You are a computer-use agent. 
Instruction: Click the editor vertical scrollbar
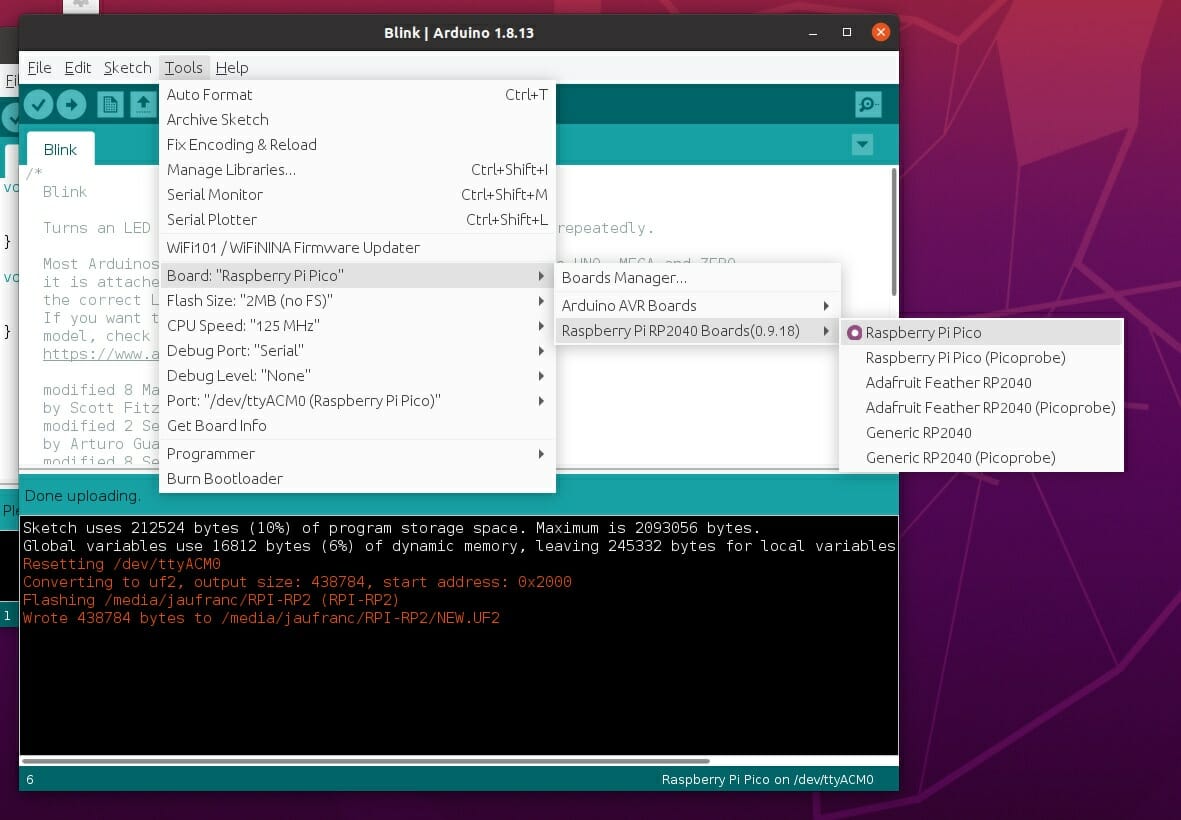pyautogui.click(x=893, y=232)
